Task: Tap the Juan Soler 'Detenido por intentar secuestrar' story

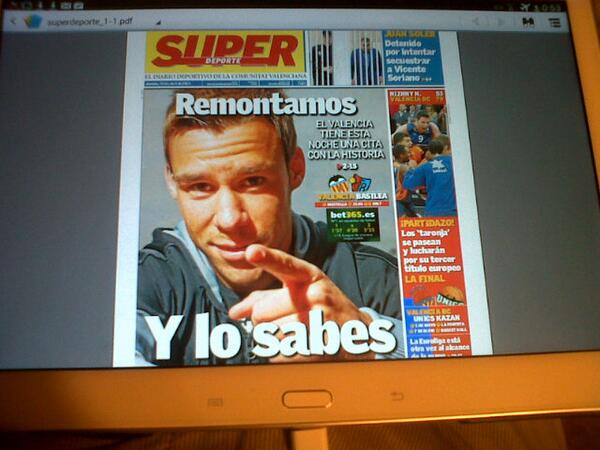Action: click(412, 57)
